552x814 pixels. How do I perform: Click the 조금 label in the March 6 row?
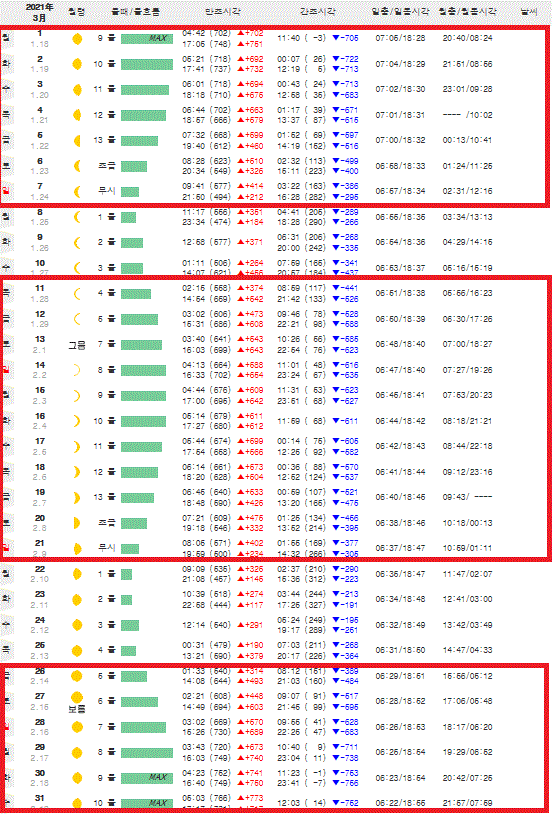coord(107,166)
